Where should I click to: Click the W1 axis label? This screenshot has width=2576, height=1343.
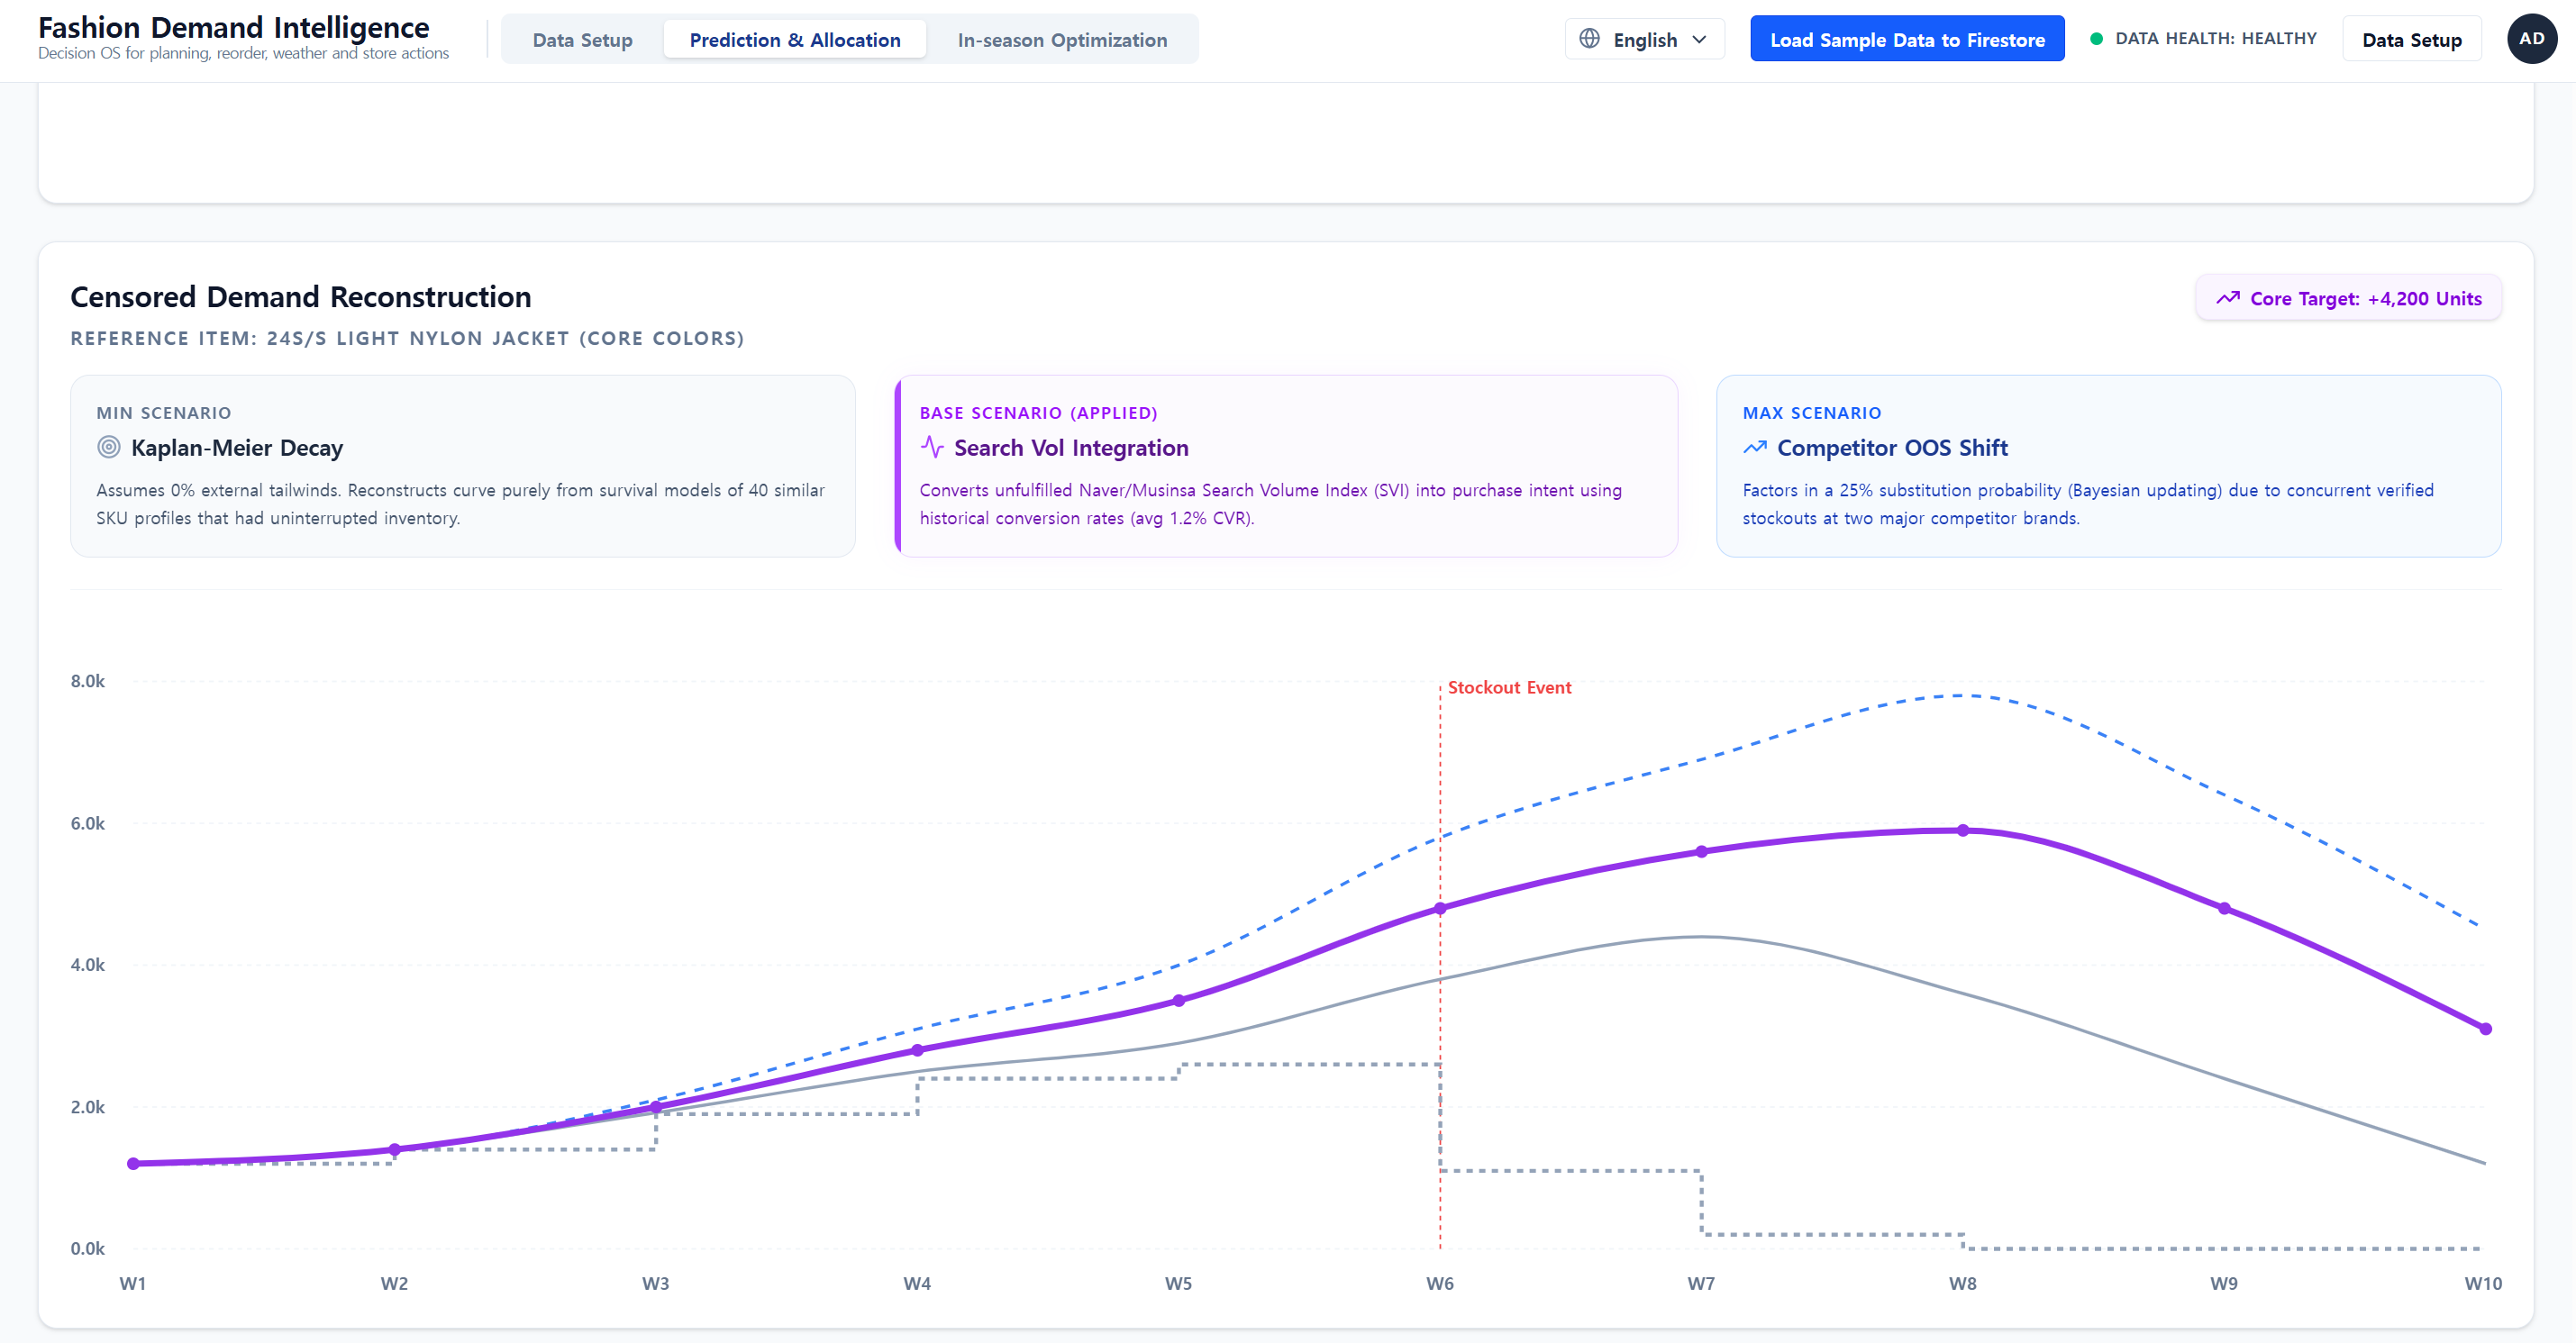pos(133,1283)
